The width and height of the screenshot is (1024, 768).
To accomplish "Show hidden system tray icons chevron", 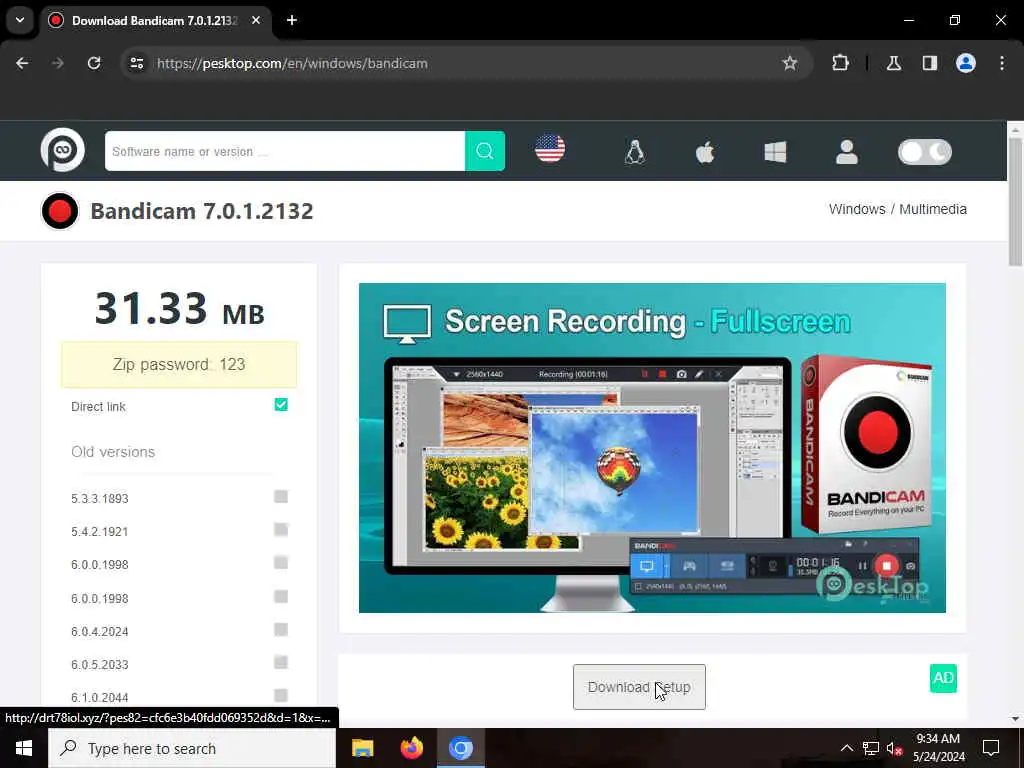I will (846, 748).
